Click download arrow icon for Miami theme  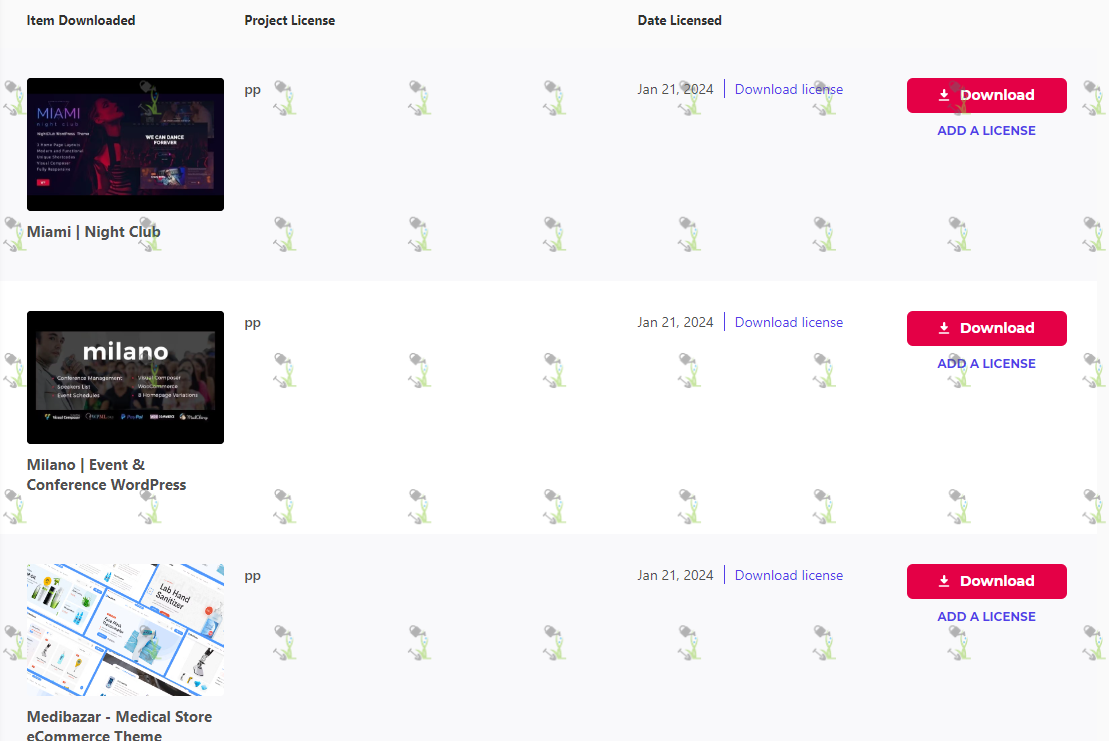[x=943, y=95]
